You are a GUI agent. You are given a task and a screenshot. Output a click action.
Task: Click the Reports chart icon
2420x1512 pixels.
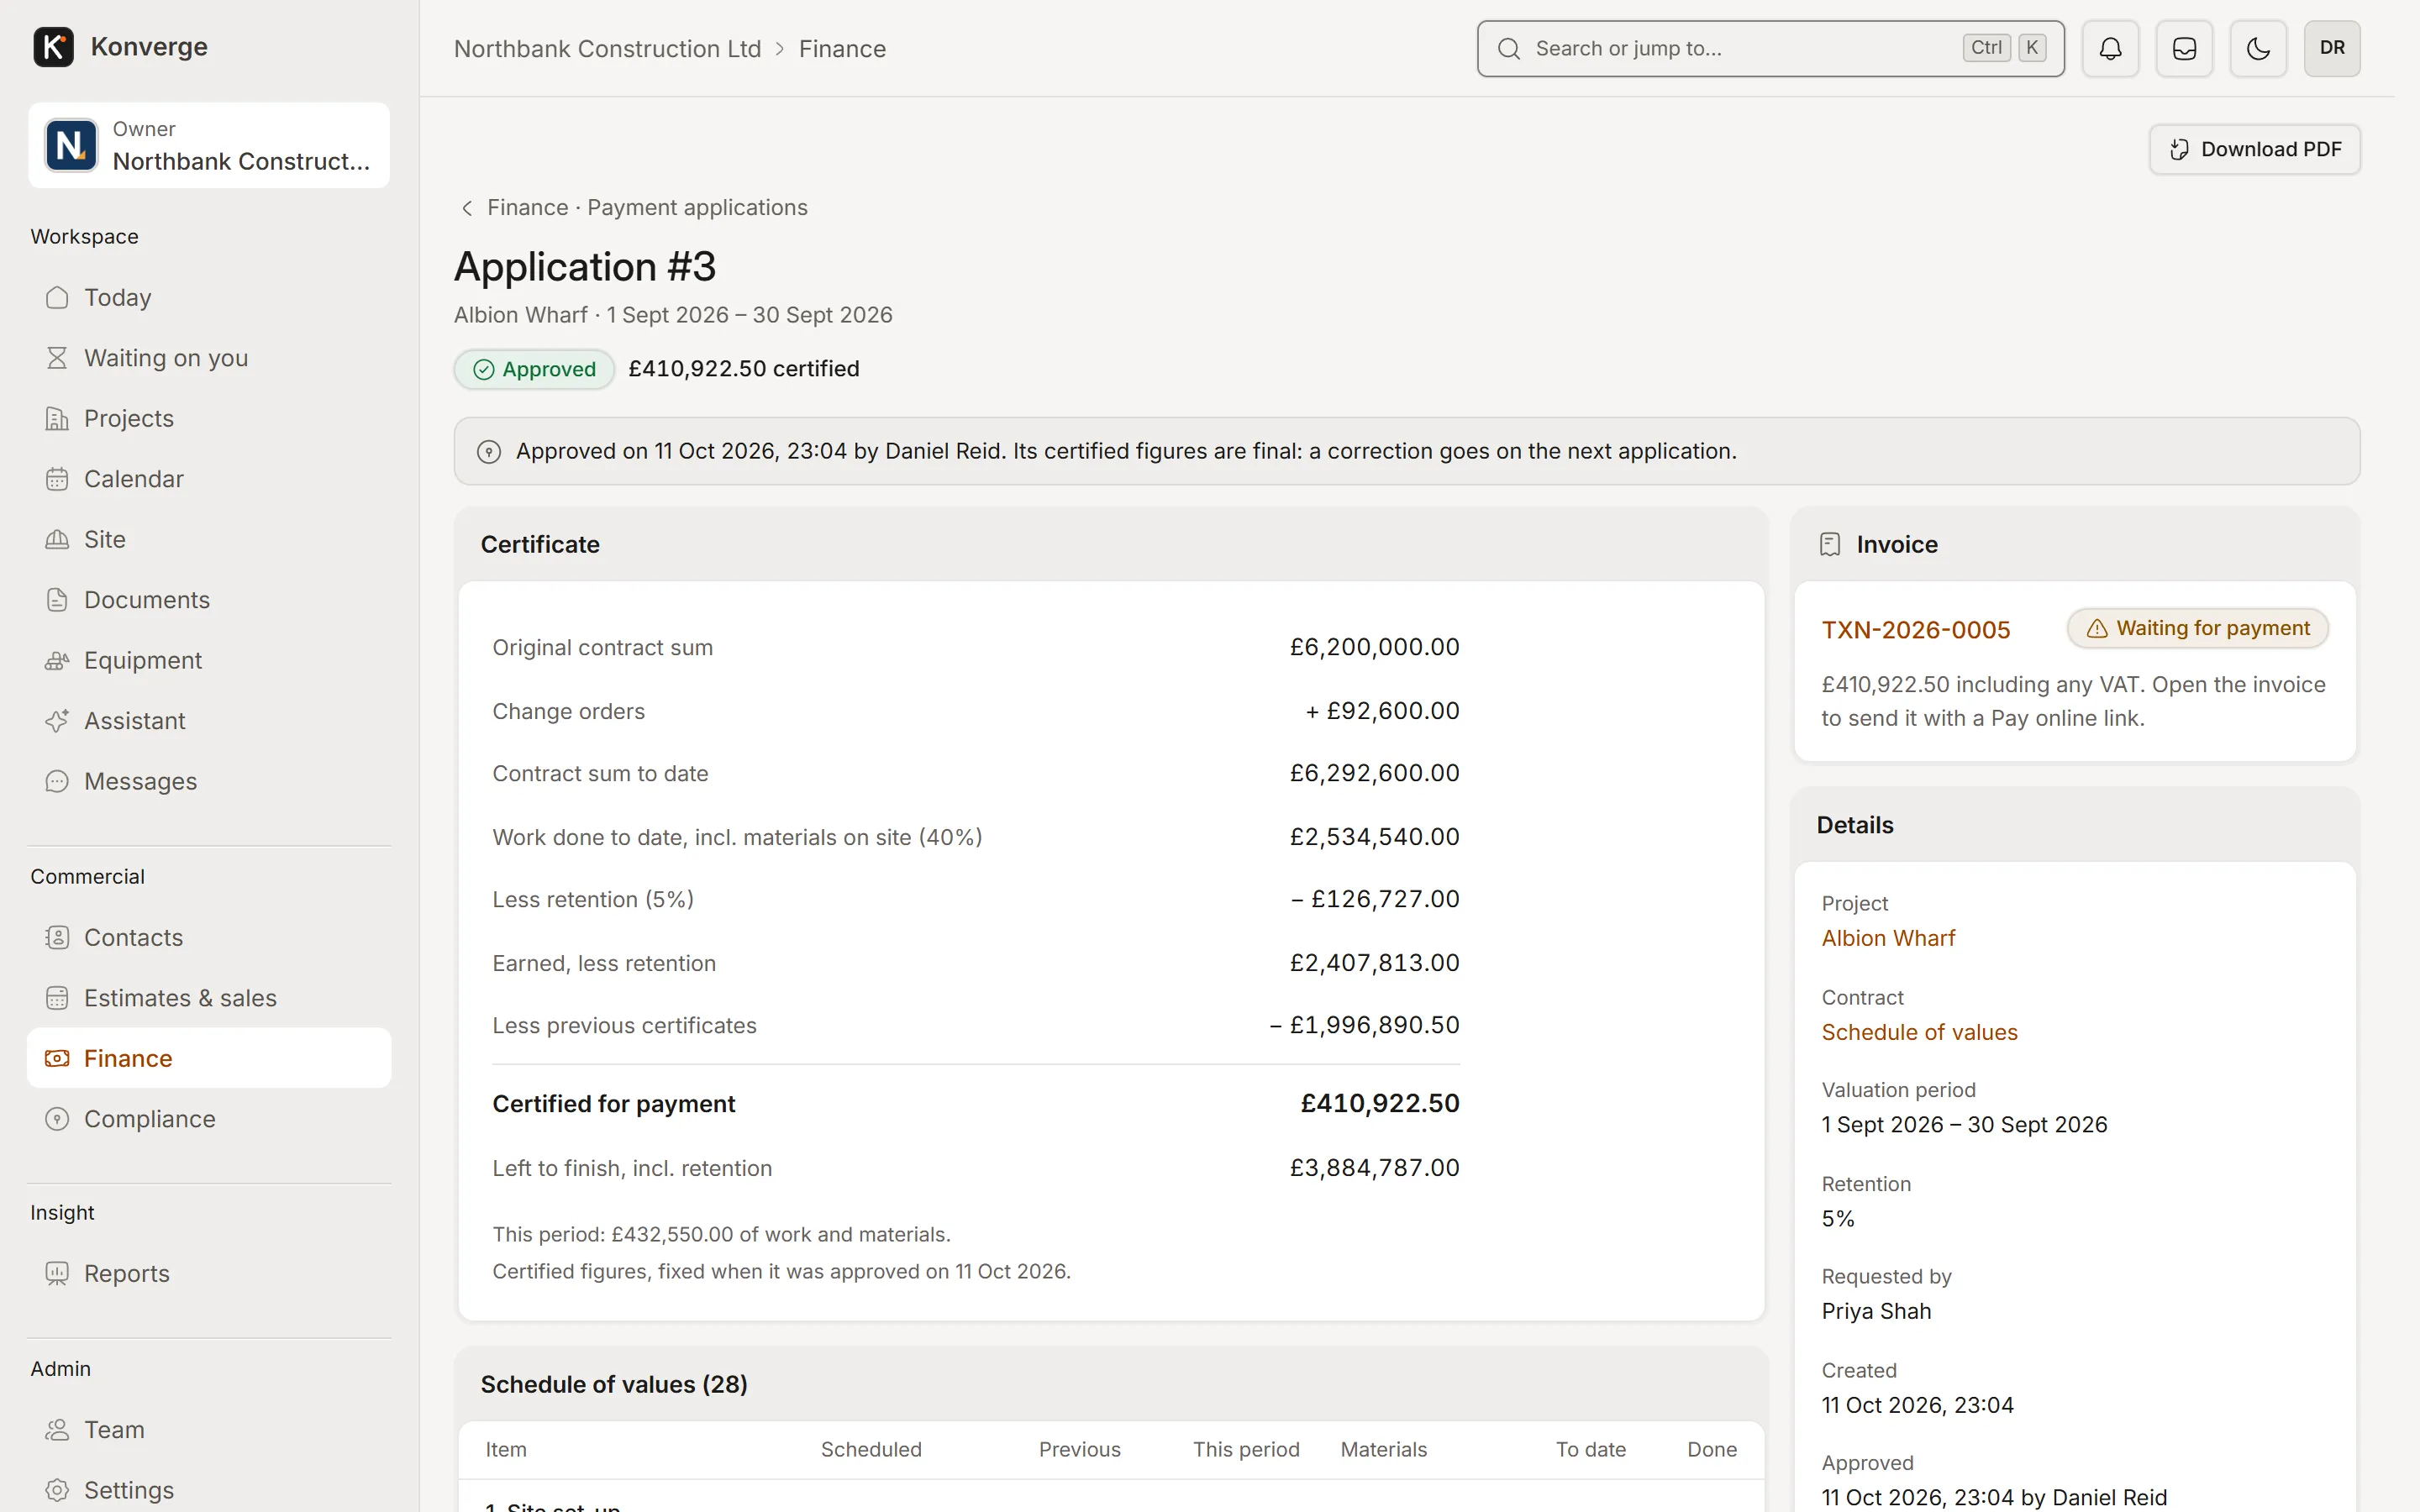[x=57, y=1273]
